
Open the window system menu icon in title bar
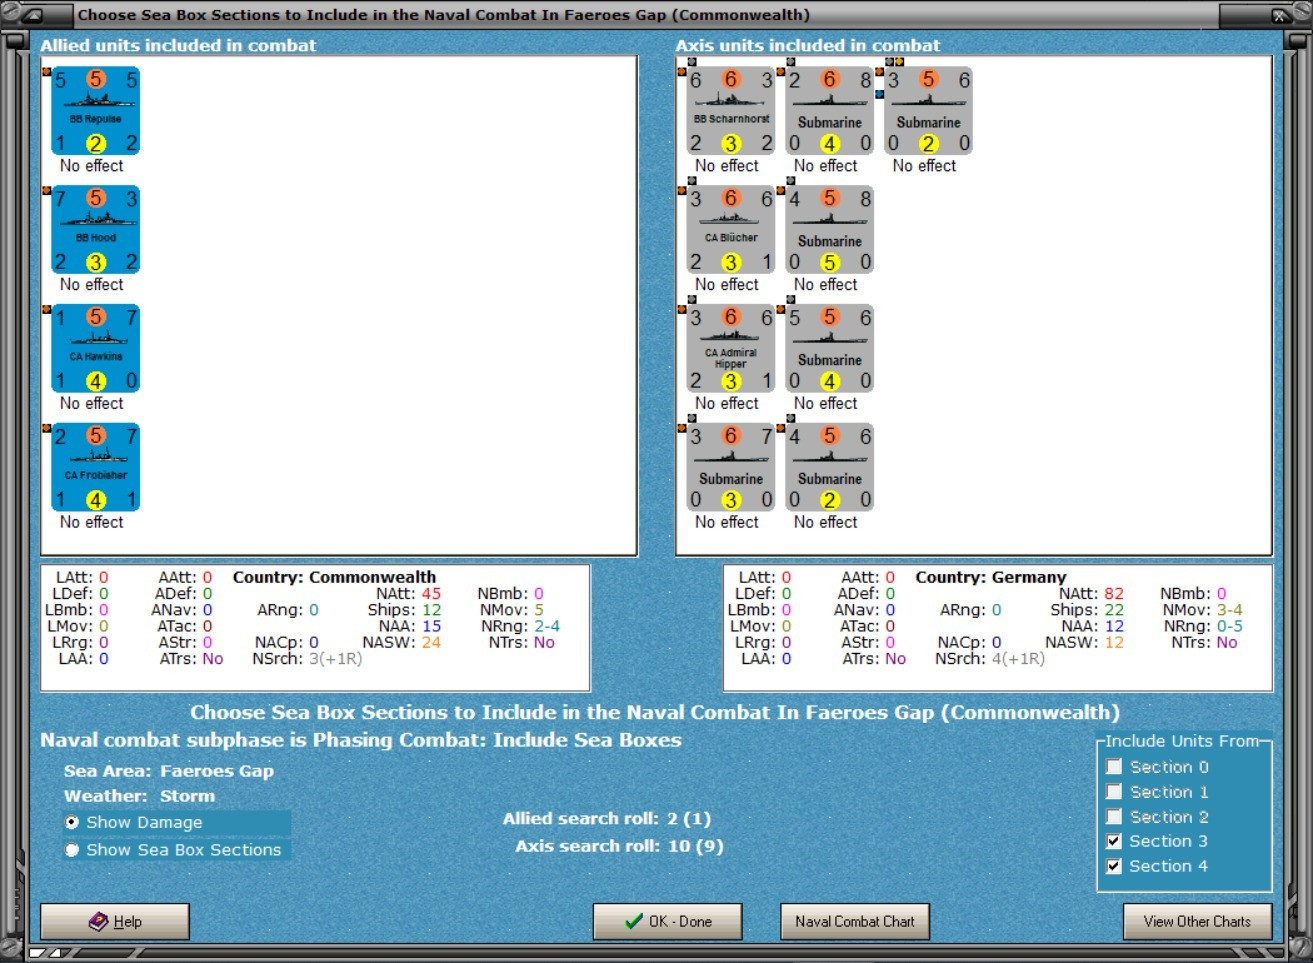(x=32, y=15)
